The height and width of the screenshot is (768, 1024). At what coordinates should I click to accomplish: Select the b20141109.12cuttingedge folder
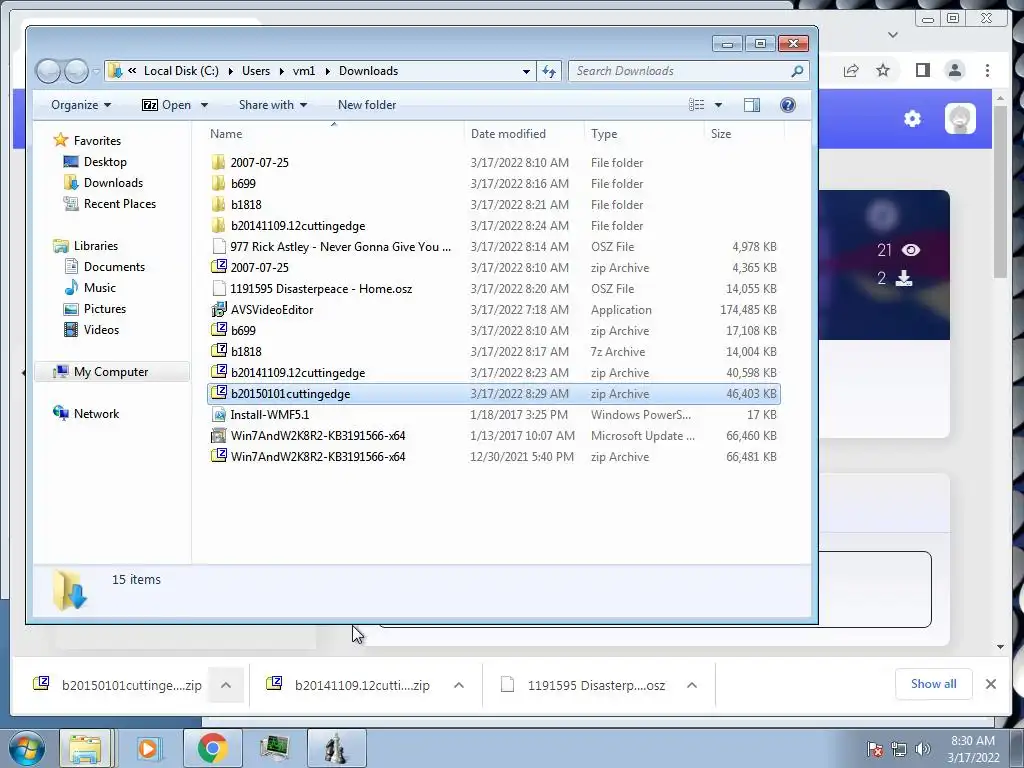(494, 226)
